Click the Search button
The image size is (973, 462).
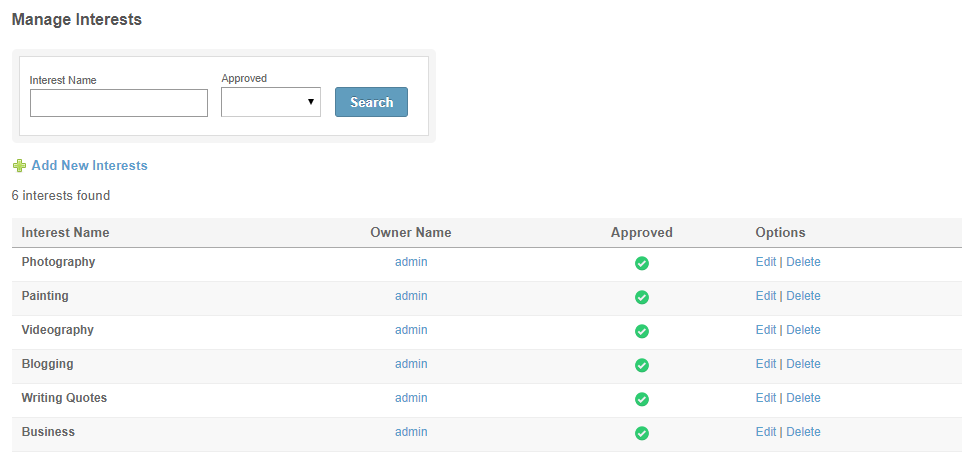(371, 102)
